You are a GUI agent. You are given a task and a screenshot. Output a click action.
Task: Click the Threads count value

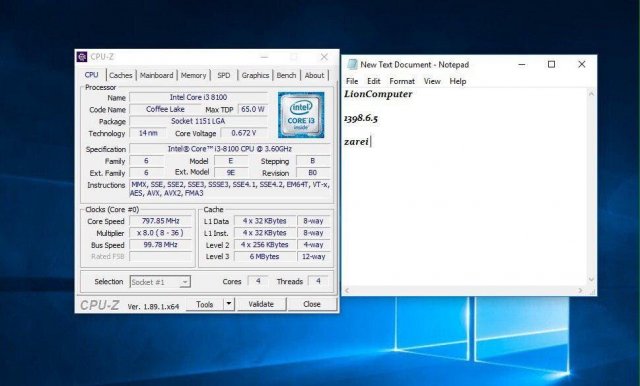click(x=318, y=281)
